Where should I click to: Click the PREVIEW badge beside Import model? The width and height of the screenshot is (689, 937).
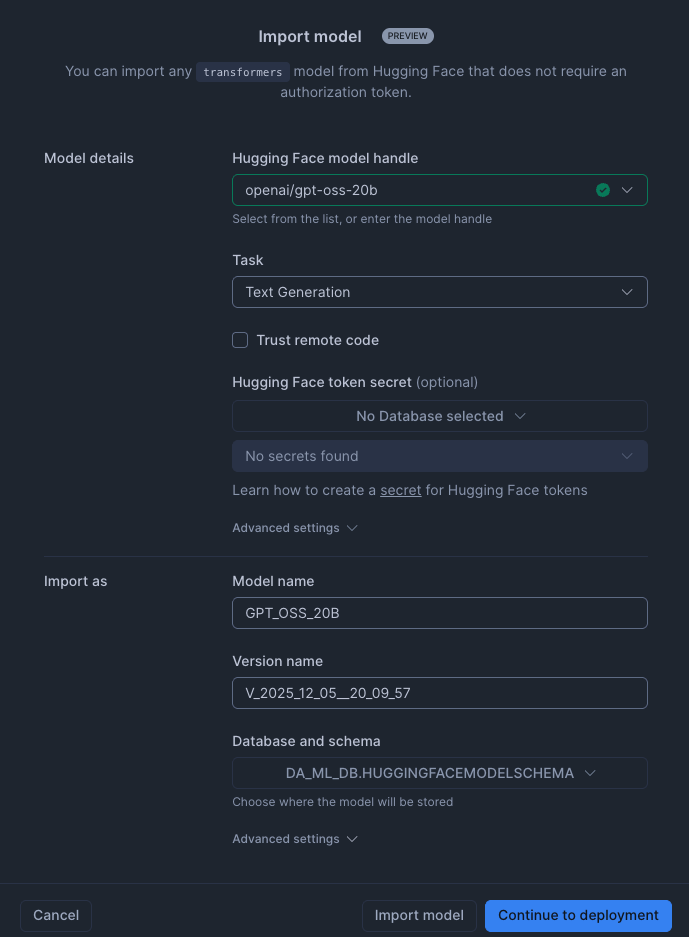click(407, 36)
